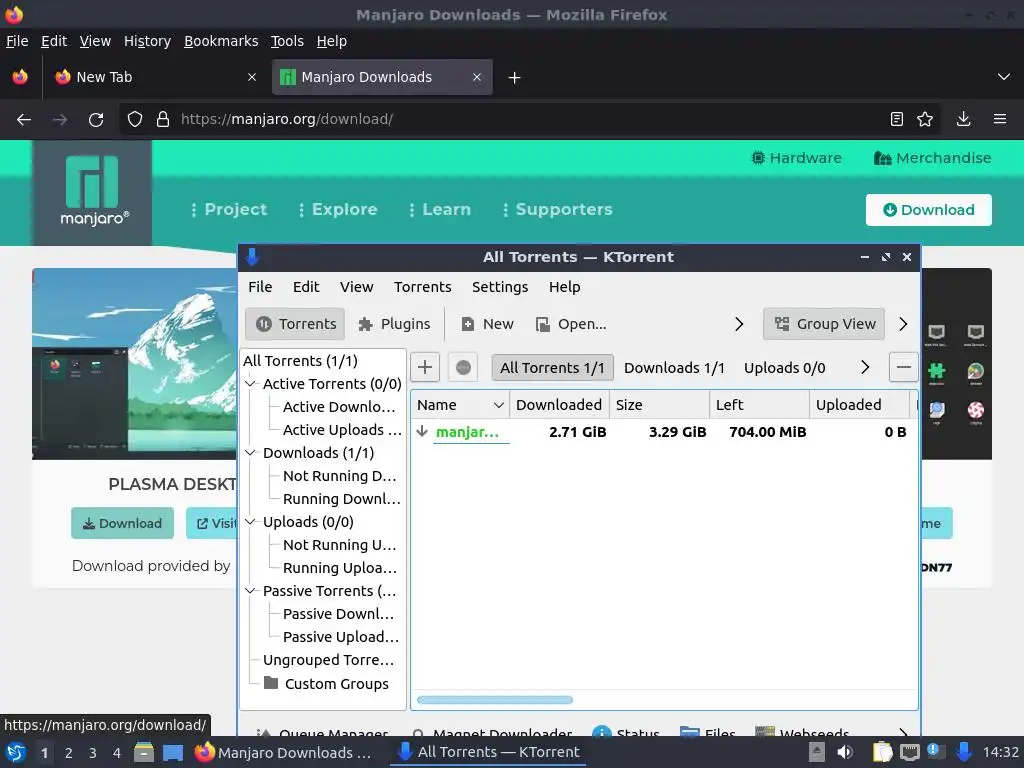Screen dimensions: 1024x768
Task: Open the Firefox downloads panel icon
Action: click(x=963, y=119)
